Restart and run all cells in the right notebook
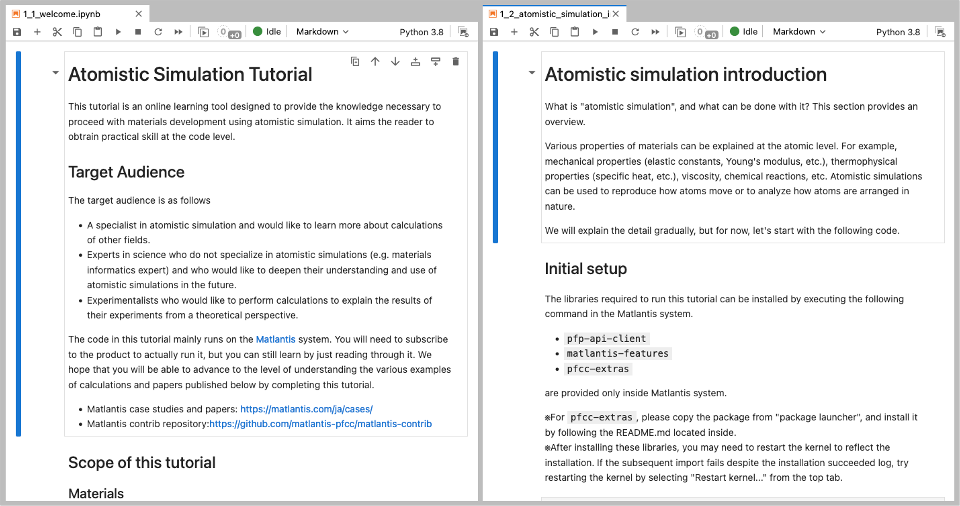Screen dimensions: 960x506 (654, 32)
